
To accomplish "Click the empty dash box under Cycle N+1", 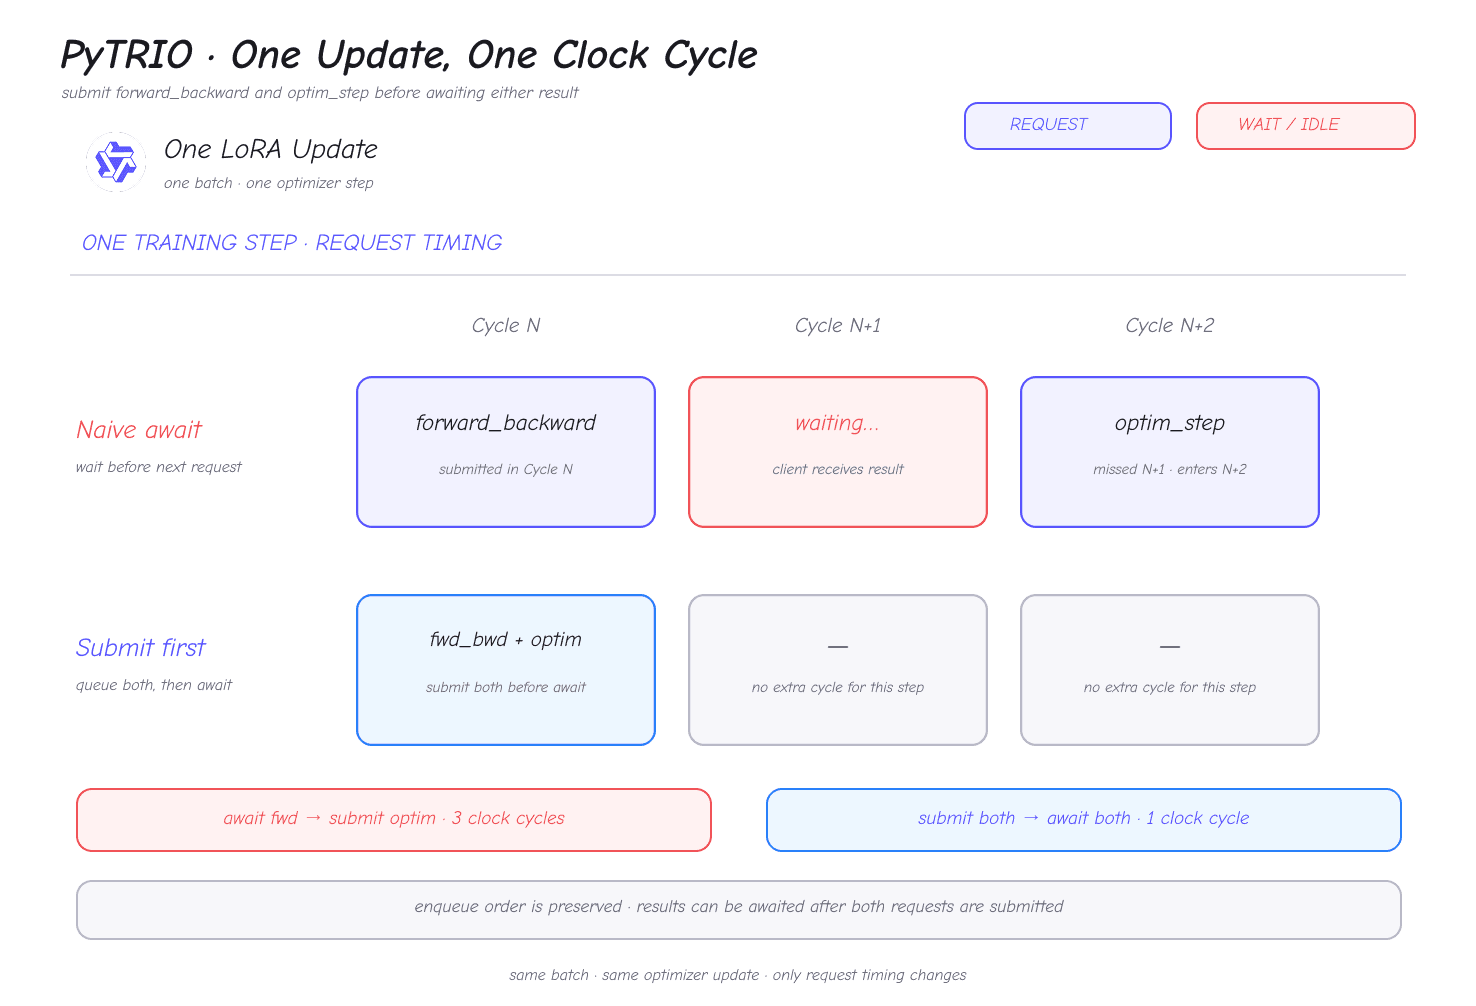I will [838, 670].
